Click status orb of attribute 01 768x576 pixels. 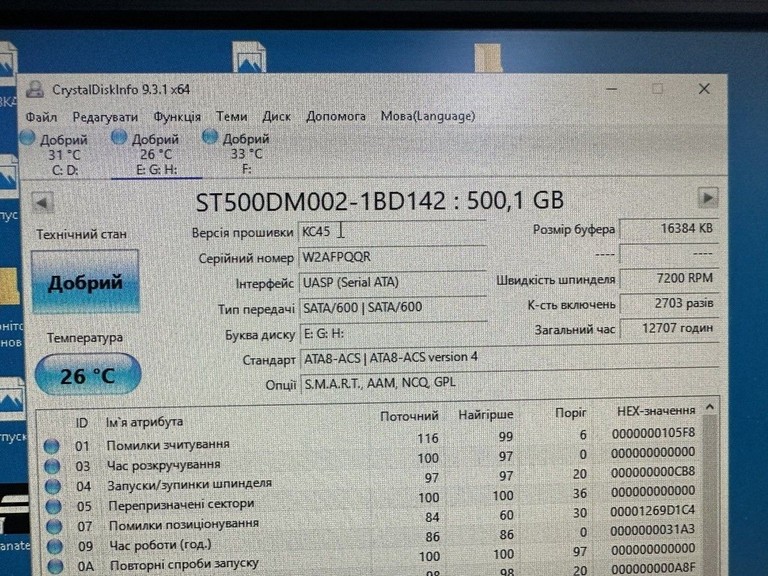[51, 446]
